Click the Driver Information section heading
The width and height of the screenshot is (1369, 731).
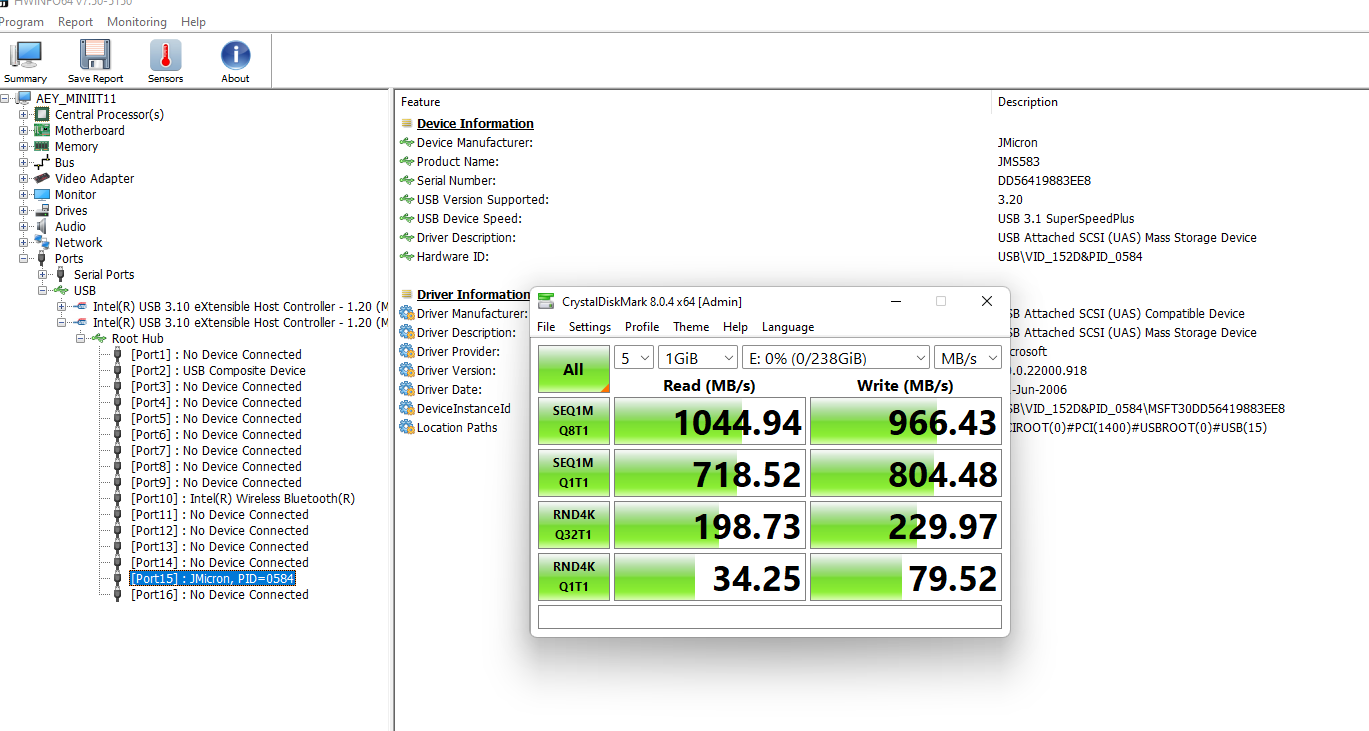(x=474, y=294)
